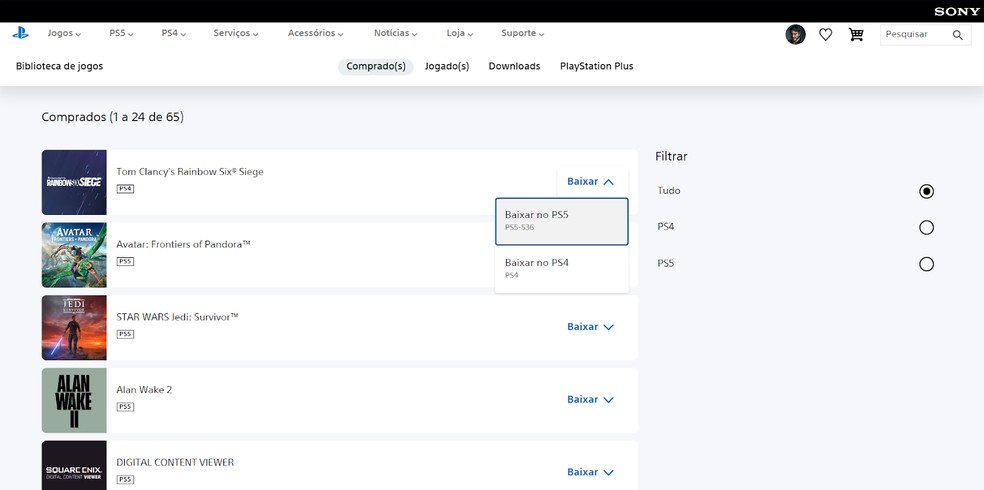Select the PS4 filter radio button

[926, 228]
